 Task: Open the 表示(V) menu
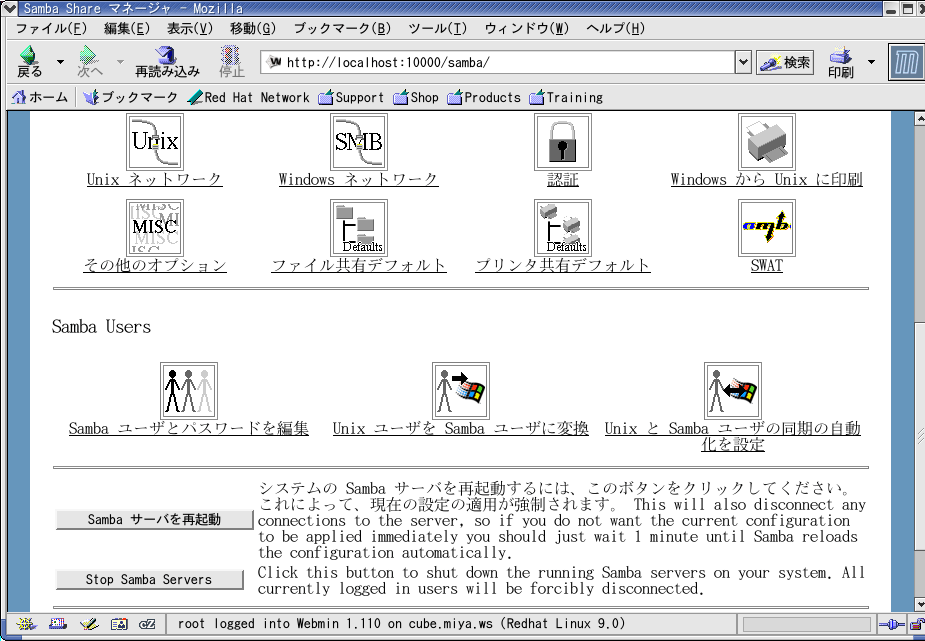tap(189, 28)
